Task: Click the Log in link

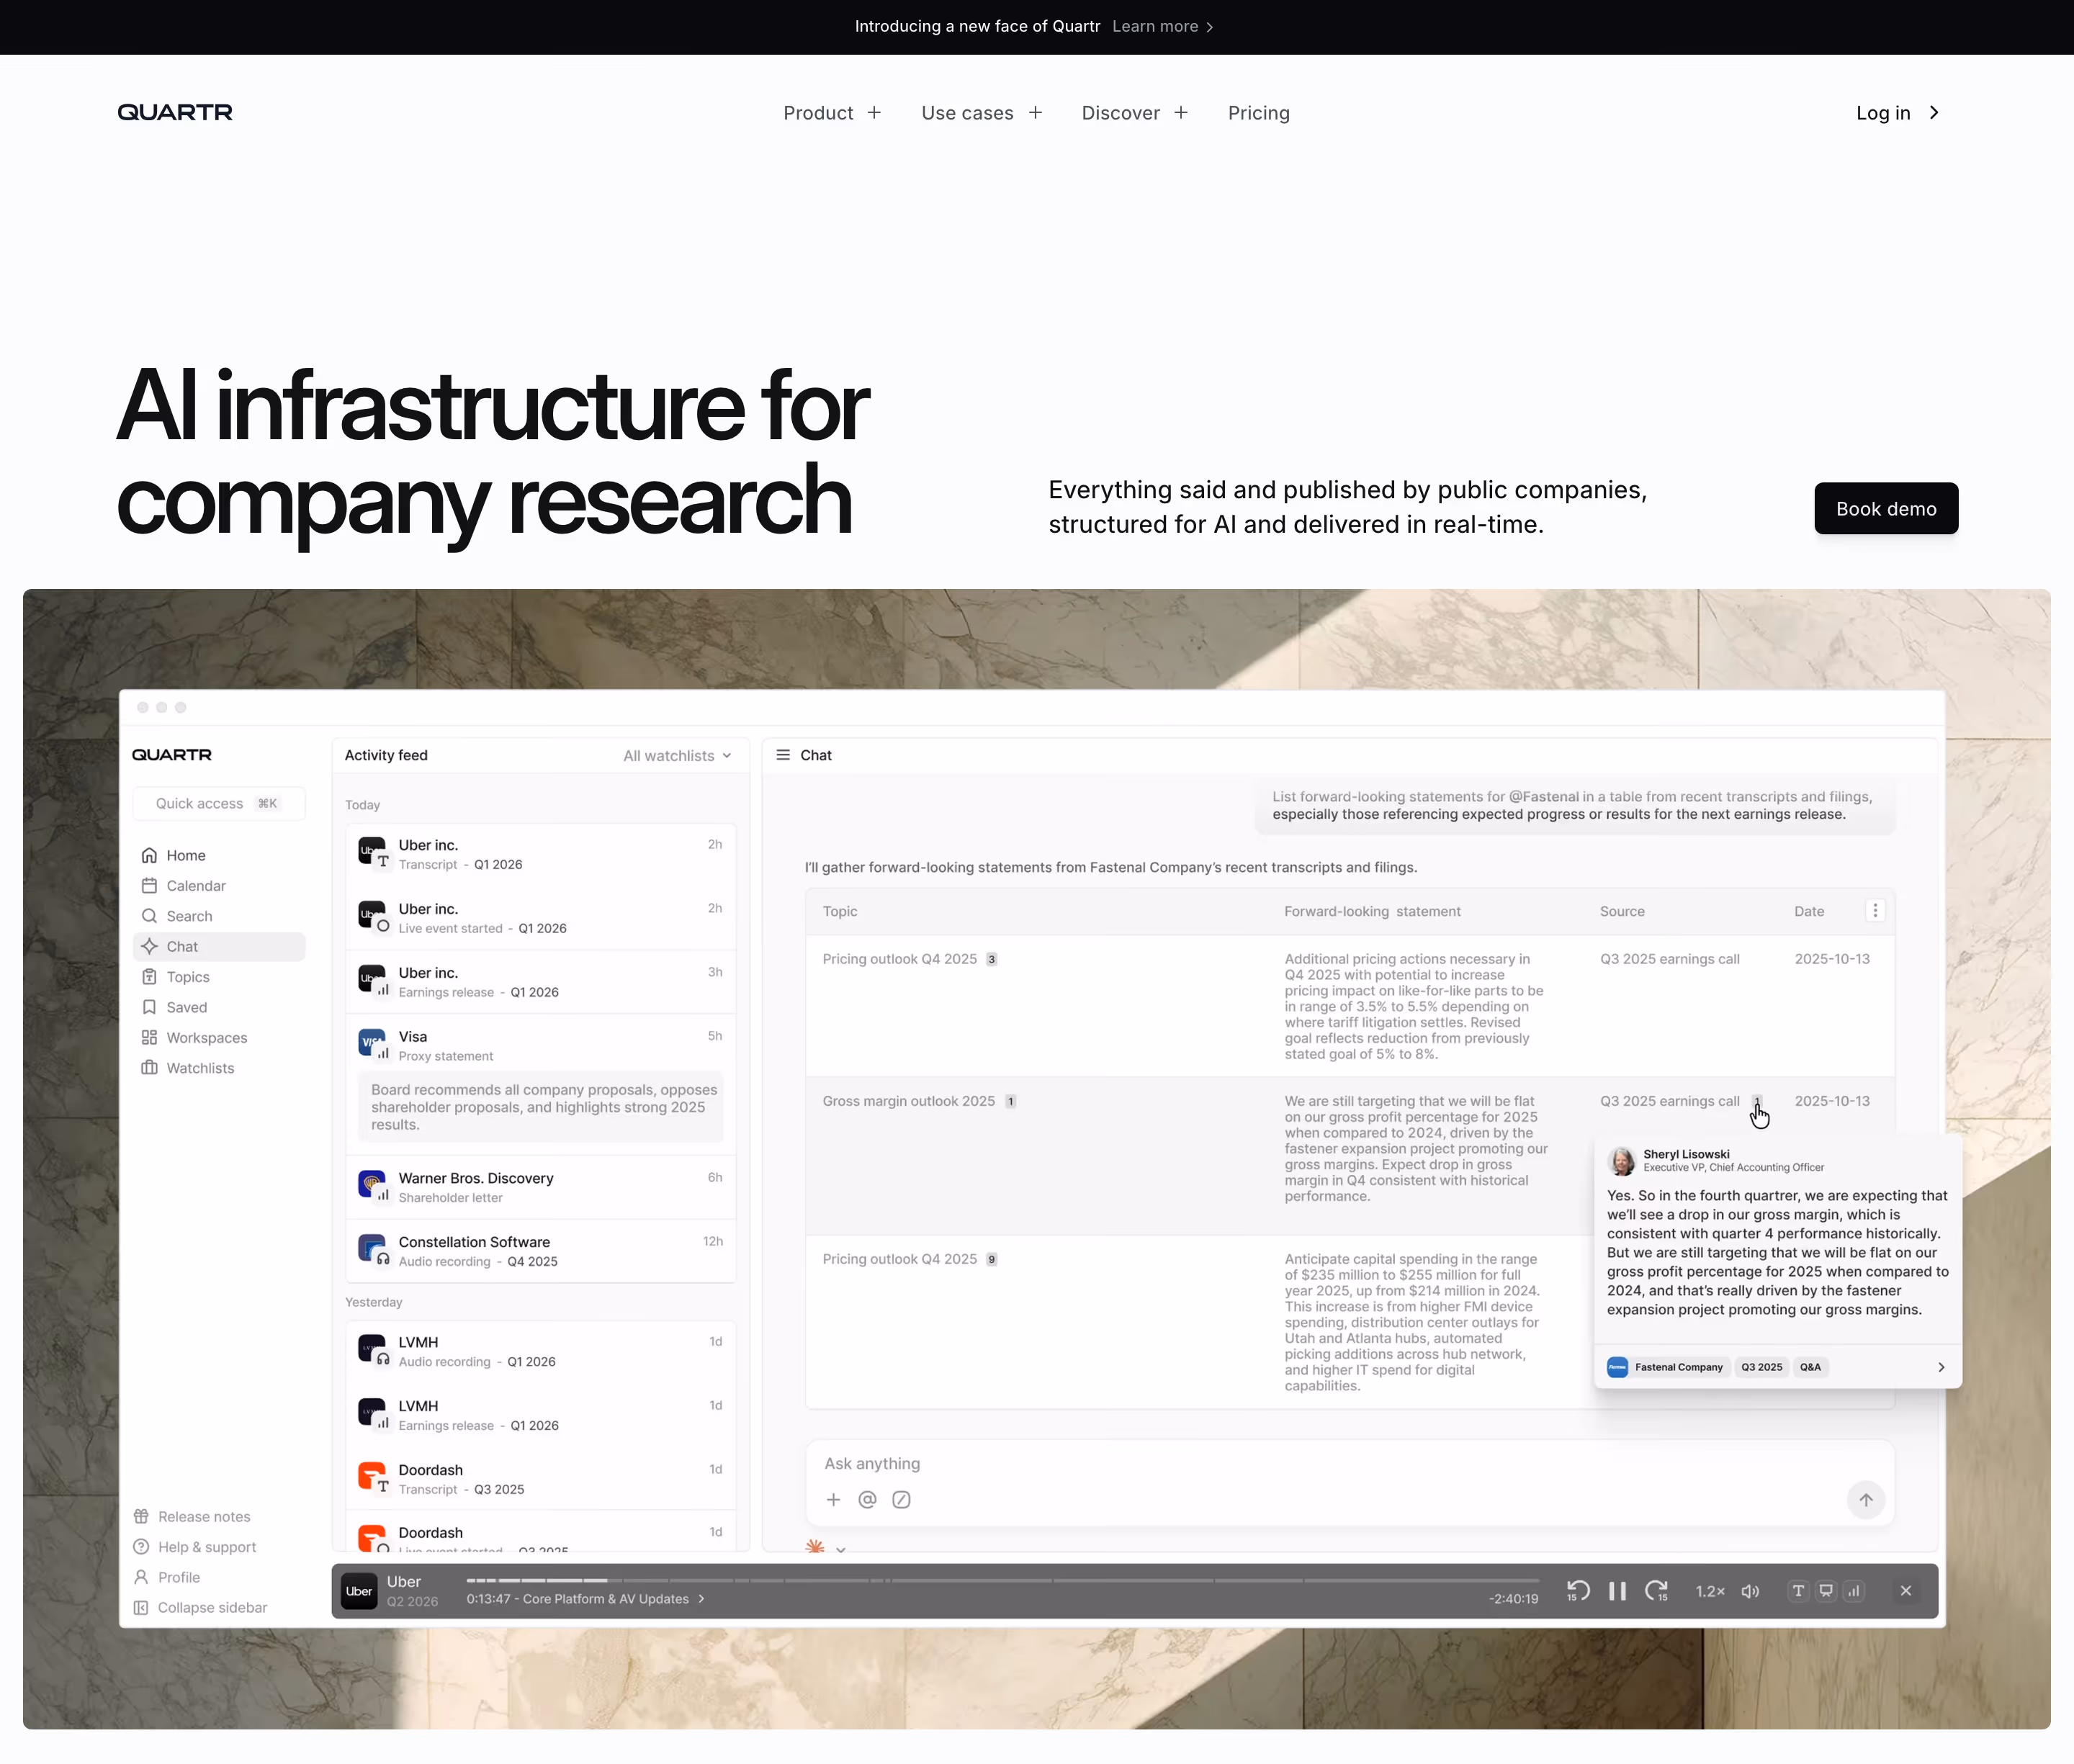Action: click(1898, 113)
